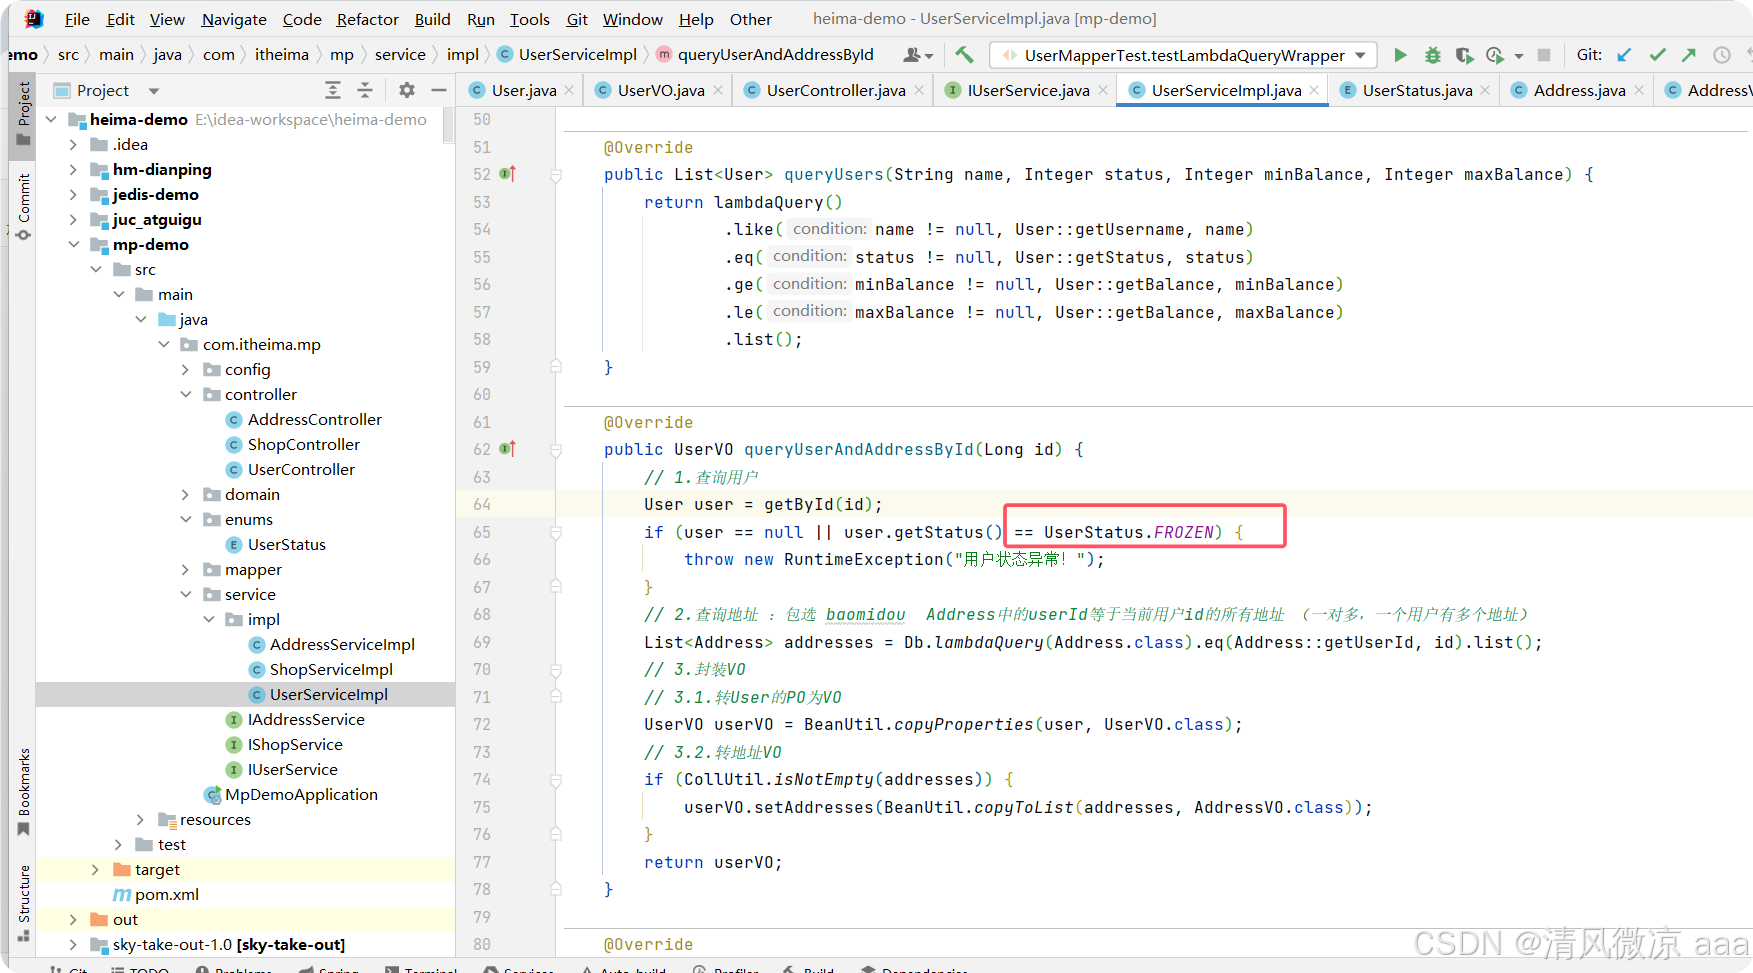Image resolution: width=1753 pixels, height=973 pixels.
Task: Click the grey stop square icon
Action: pos(1544,55)
